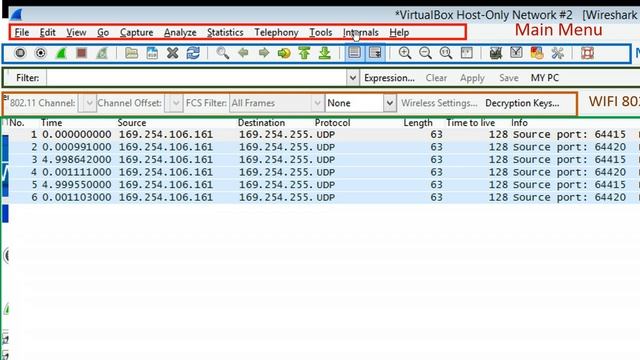Sort by Time to live column header
The width and height of the screenshot is (640, 360).
[x=470, y=122]
